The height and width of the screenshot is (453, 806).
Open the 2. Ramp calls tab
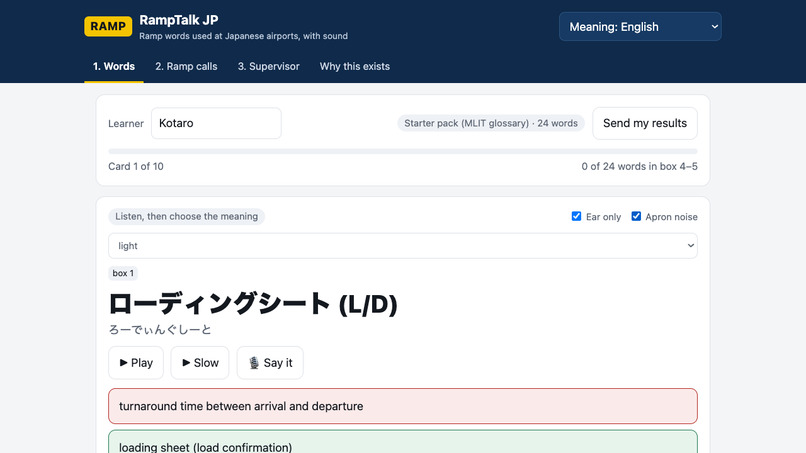[x=186, y=66]
